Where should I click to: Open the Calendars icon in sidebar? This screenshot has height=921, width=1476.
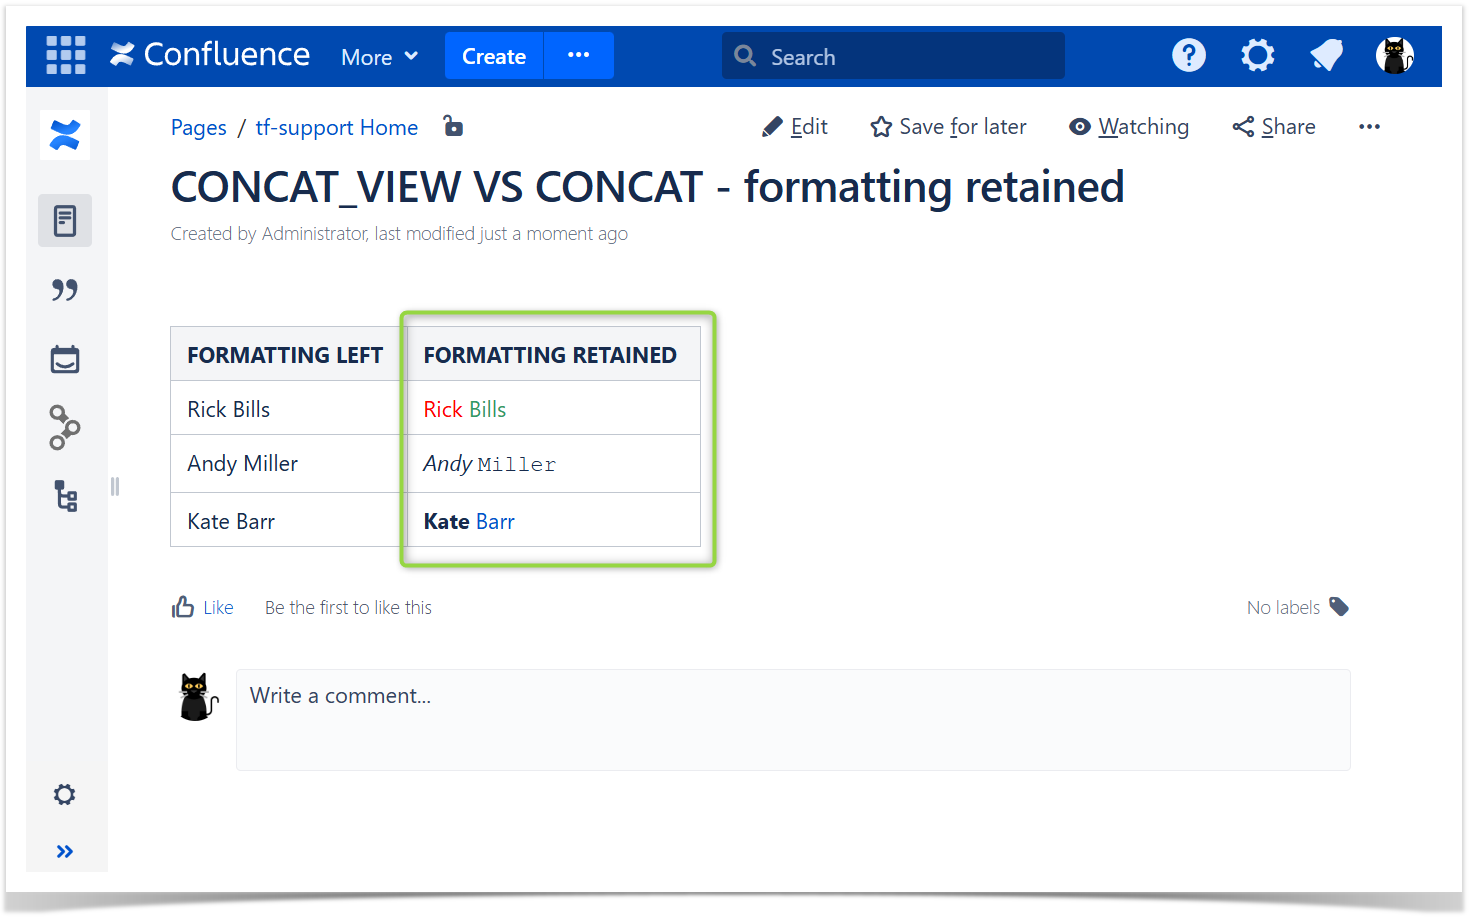(65, 359)
